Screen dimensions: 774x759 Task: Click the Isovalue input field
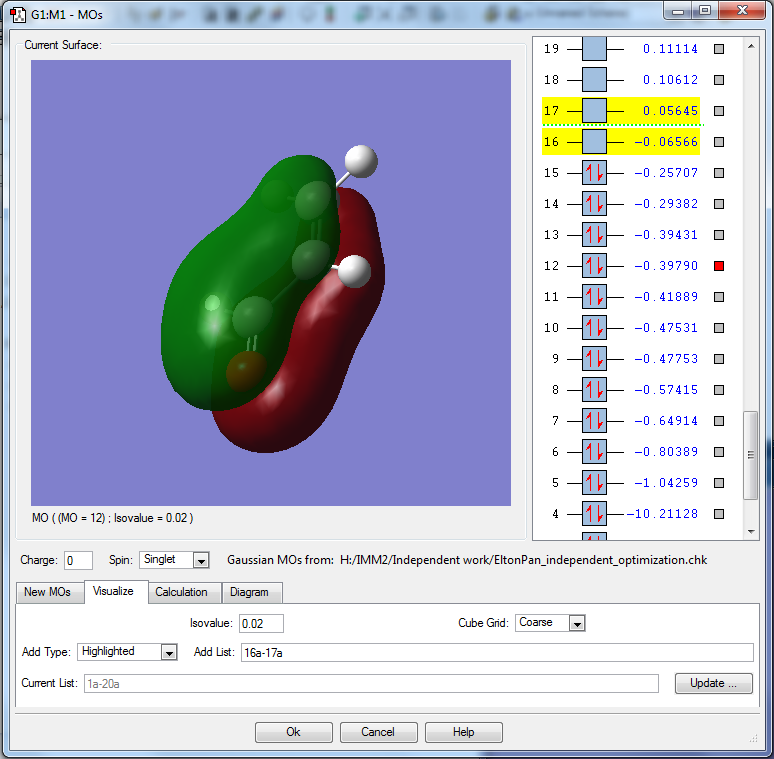click(x=261, y=624)
